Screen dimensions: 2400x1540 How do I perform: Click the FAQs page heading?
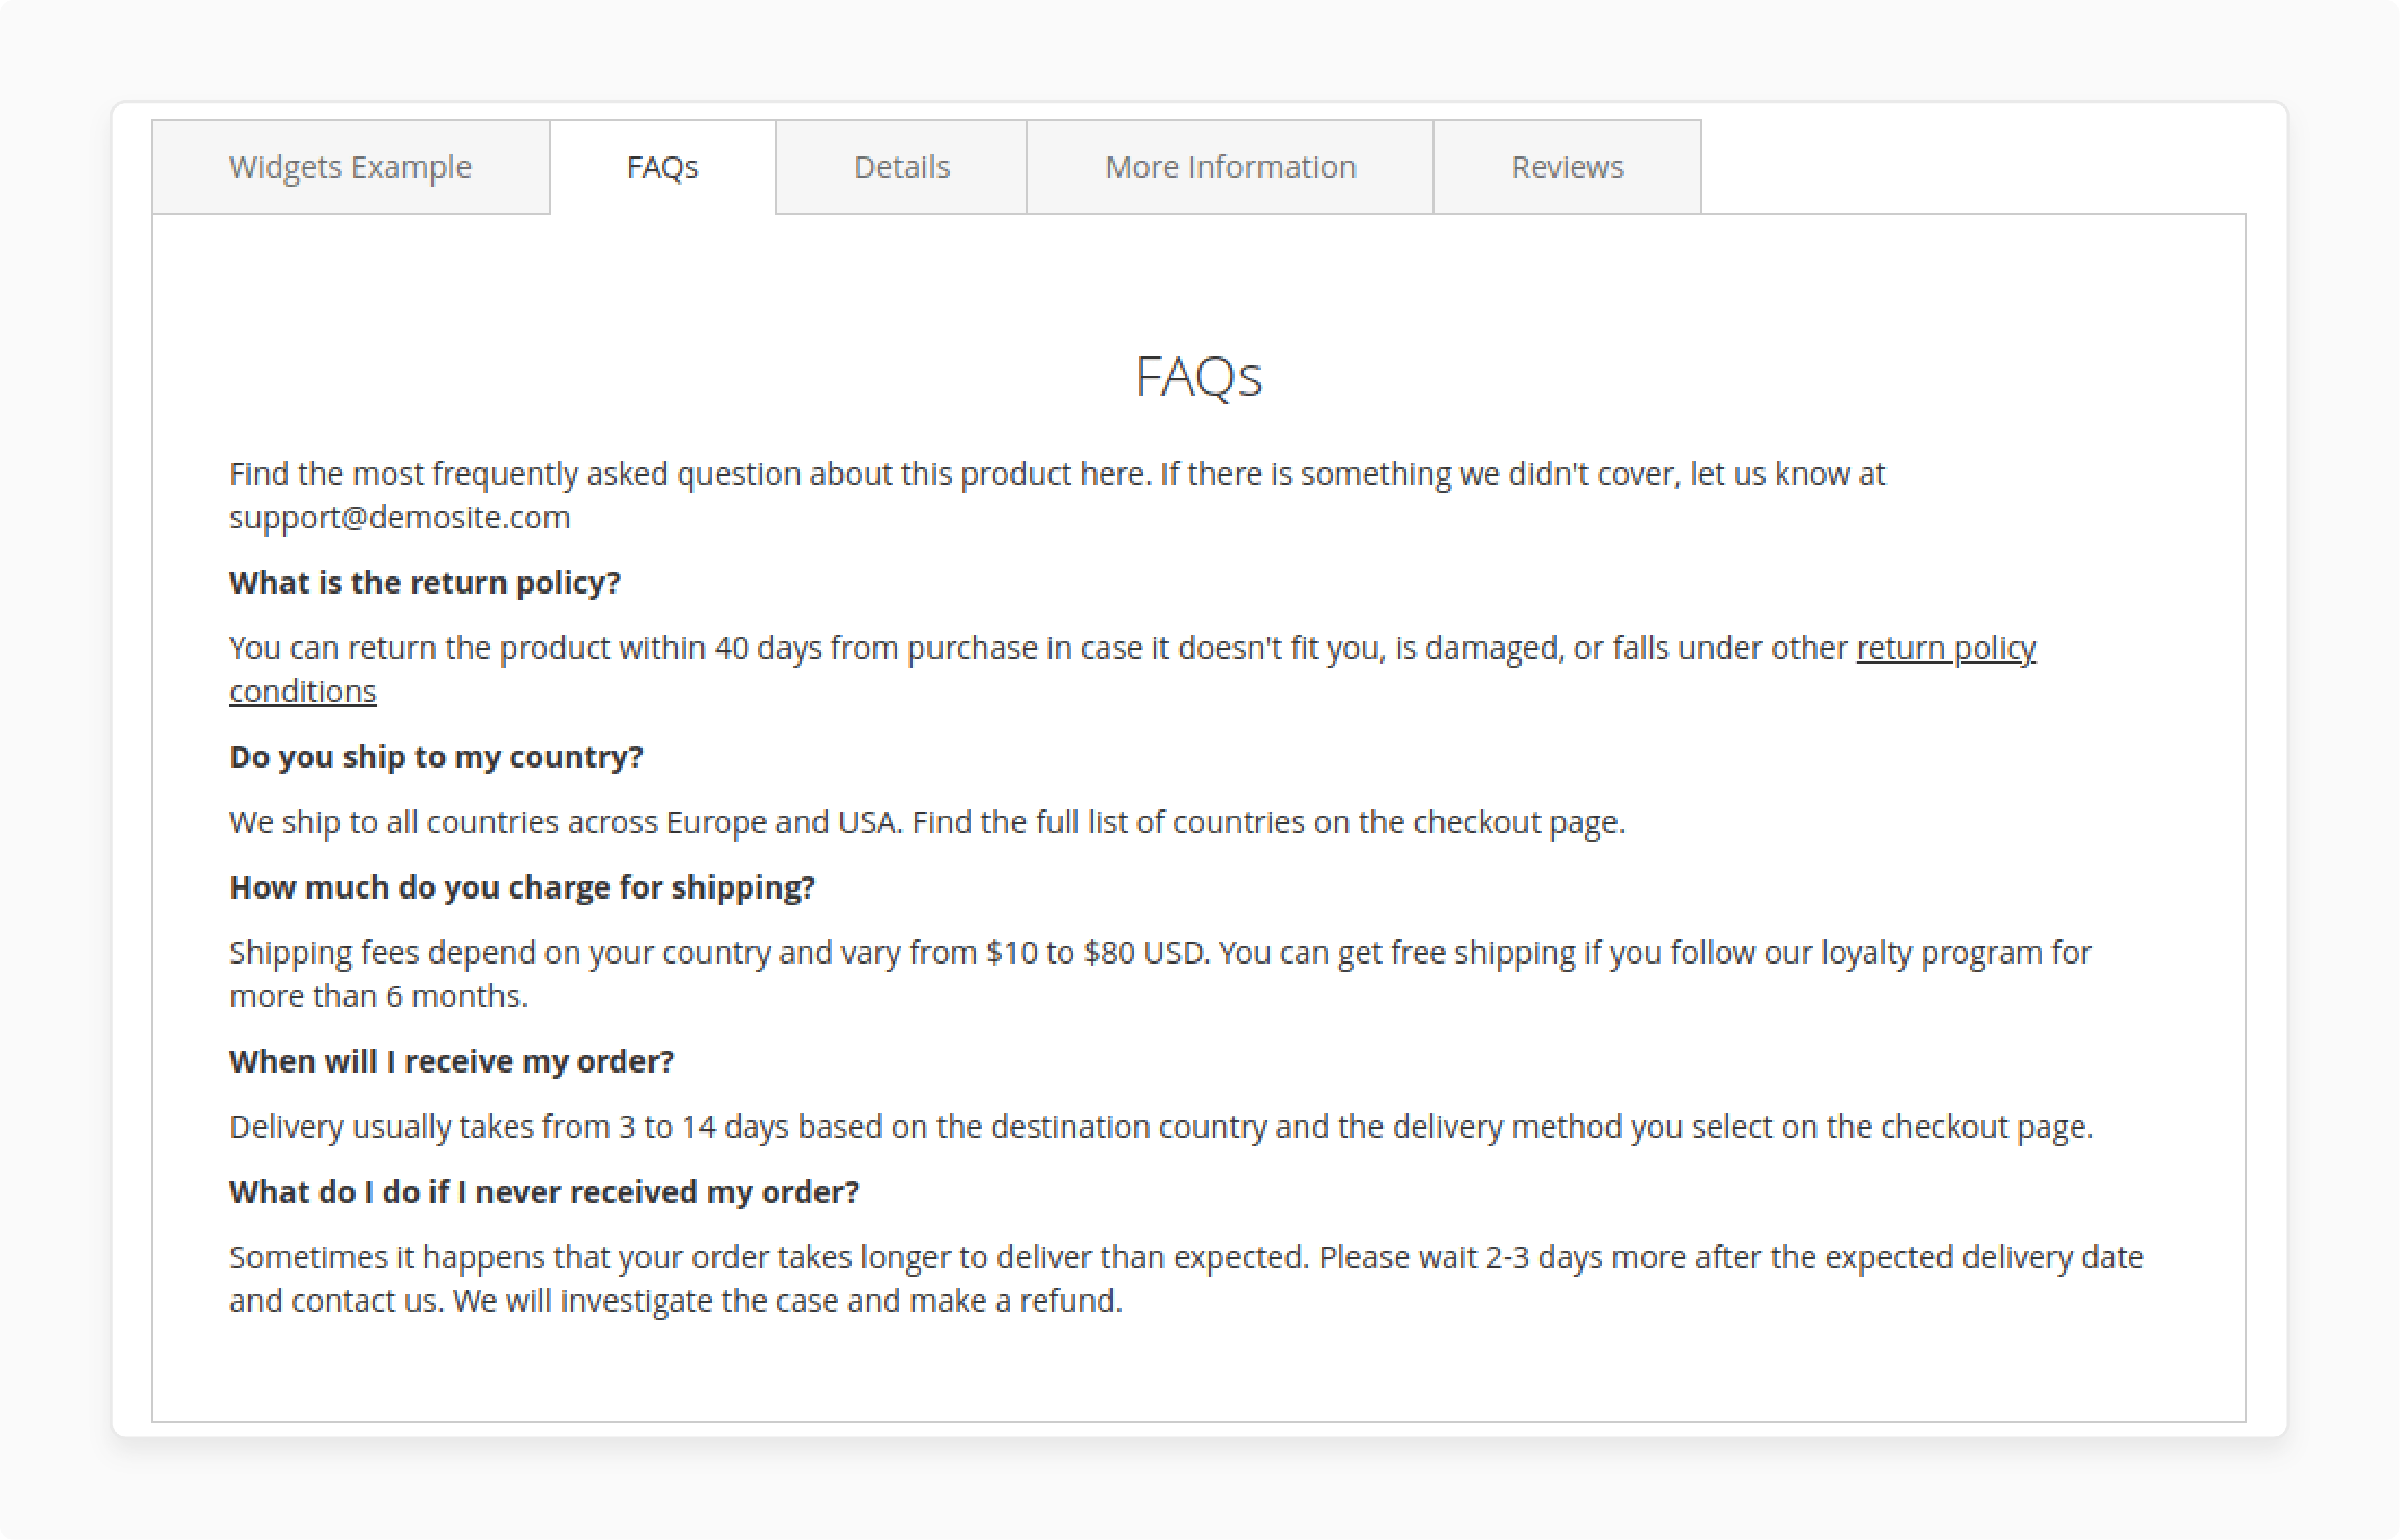click(1199, 377)
